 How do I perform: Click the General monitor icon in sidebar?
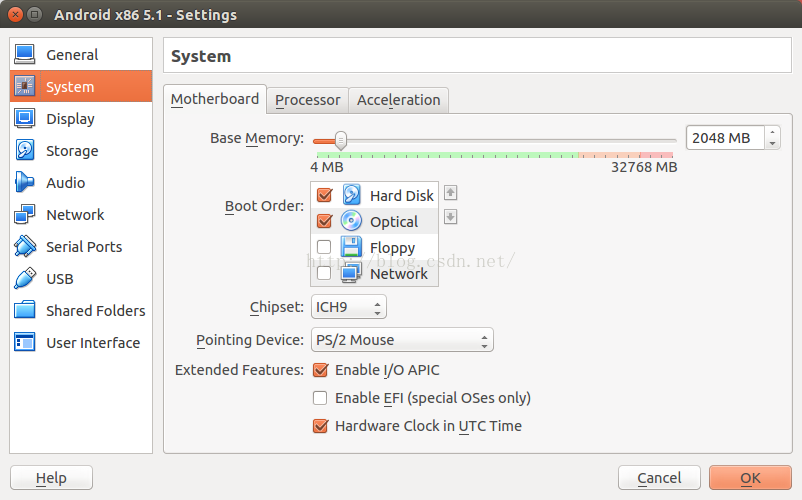25,54
